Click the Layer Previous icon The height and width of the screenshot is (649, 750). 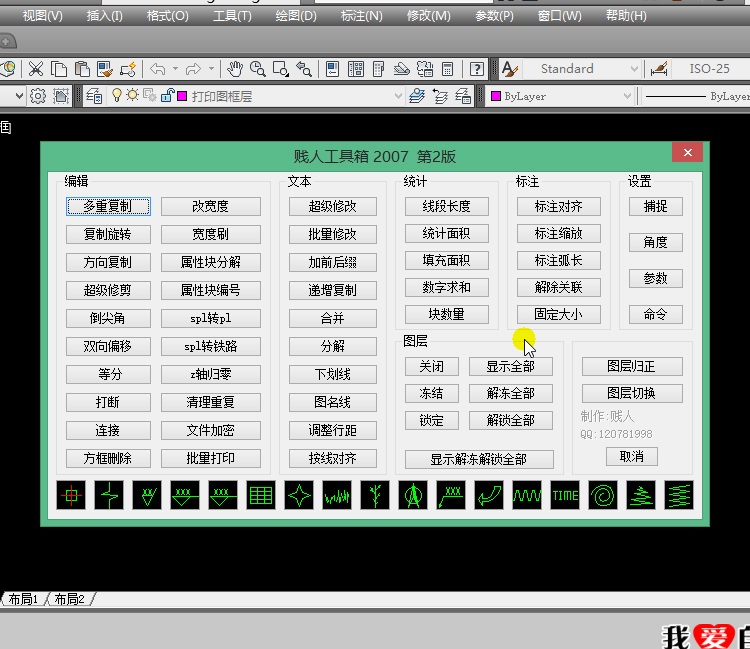[440, 96]
